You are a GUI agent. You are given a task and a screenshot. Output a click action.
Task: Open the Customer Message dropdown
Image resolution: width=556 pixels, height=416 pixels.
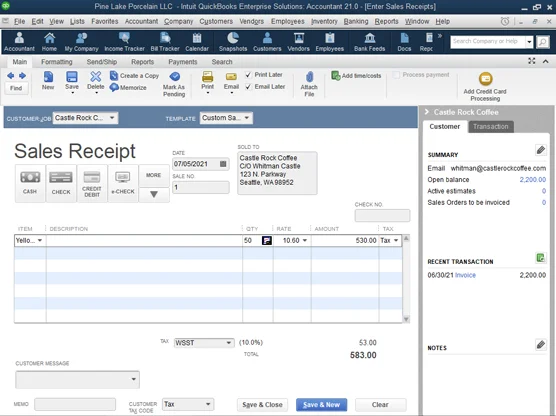(133, 379)
